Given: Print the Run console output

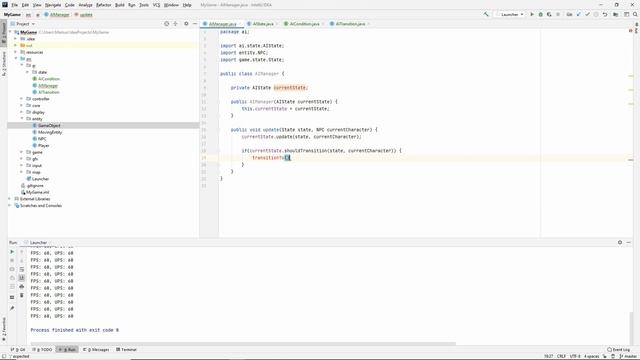Looking at the screenshot, I should [22, 286].
